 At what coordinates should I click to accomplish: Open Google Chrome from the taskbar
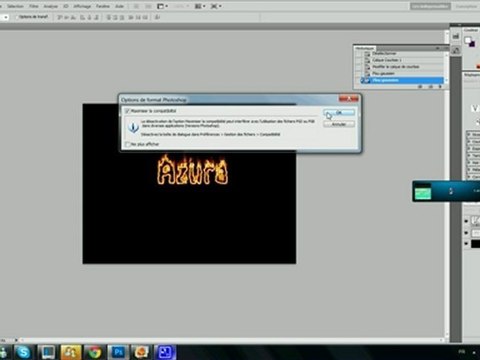[x=94, y=352]
